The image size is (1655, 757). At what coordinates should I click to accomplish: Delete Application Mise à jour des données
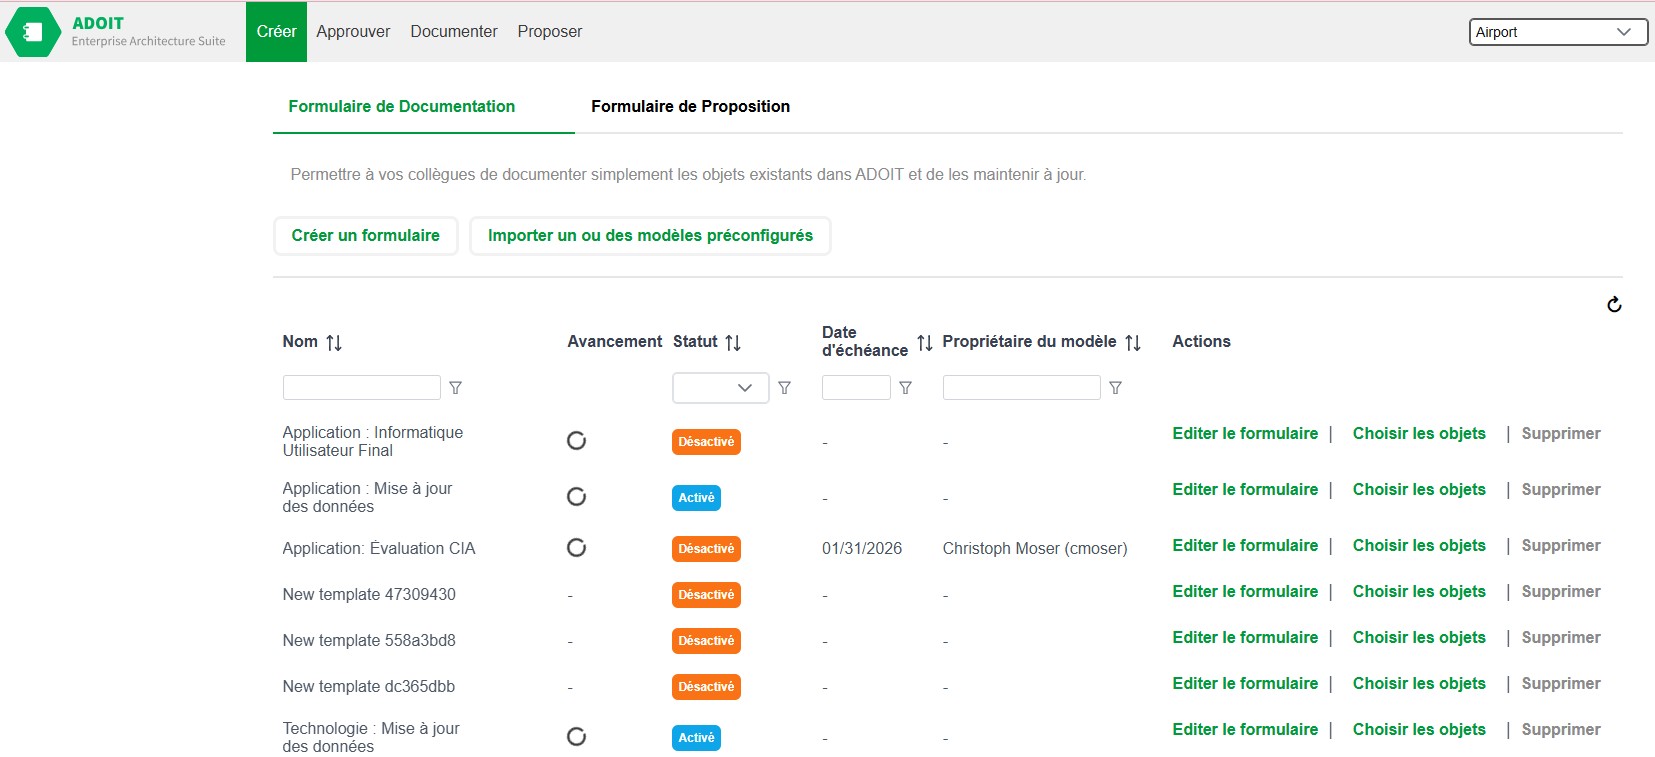point(1561,490)
